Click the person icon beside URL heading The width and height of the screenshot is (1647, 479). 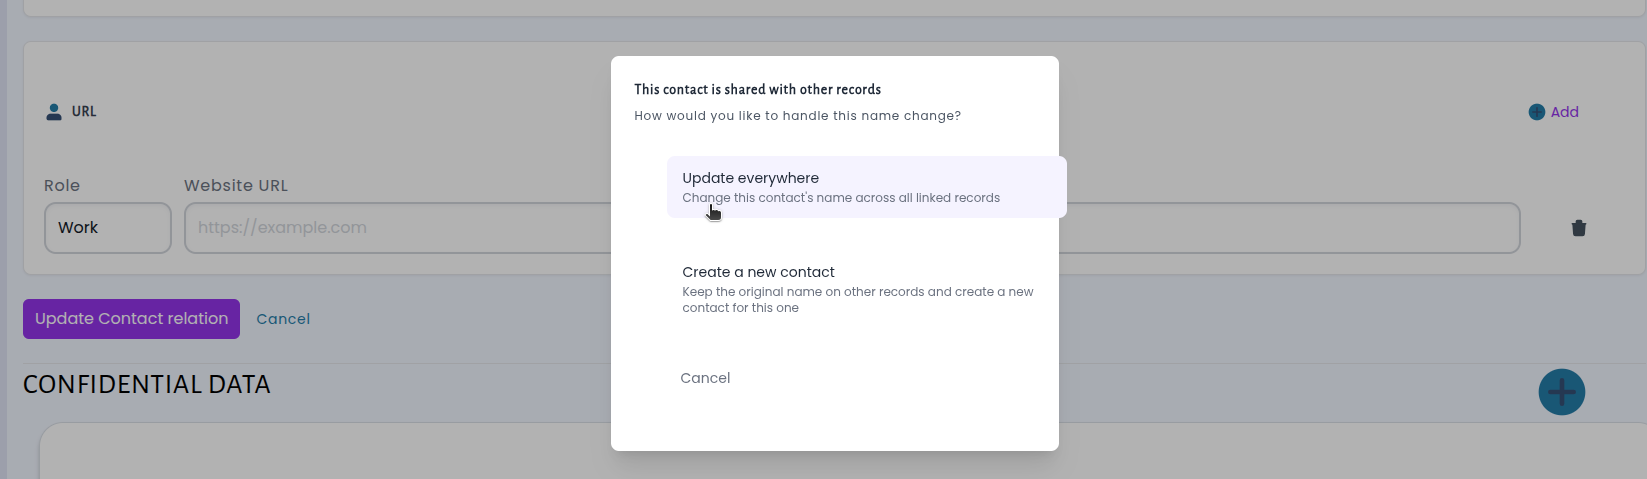54,112
